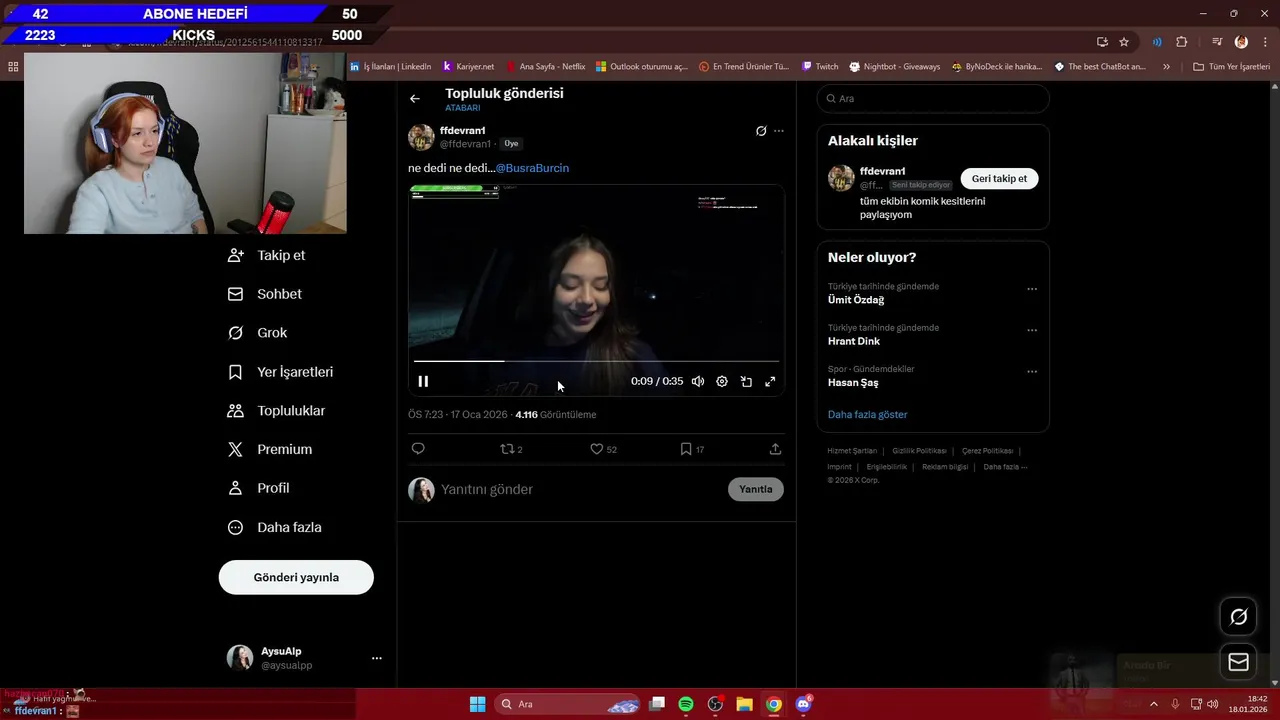Open the Nightbot - Giveaways bookmark
The image size is (1280, 720).
point(895,67)
